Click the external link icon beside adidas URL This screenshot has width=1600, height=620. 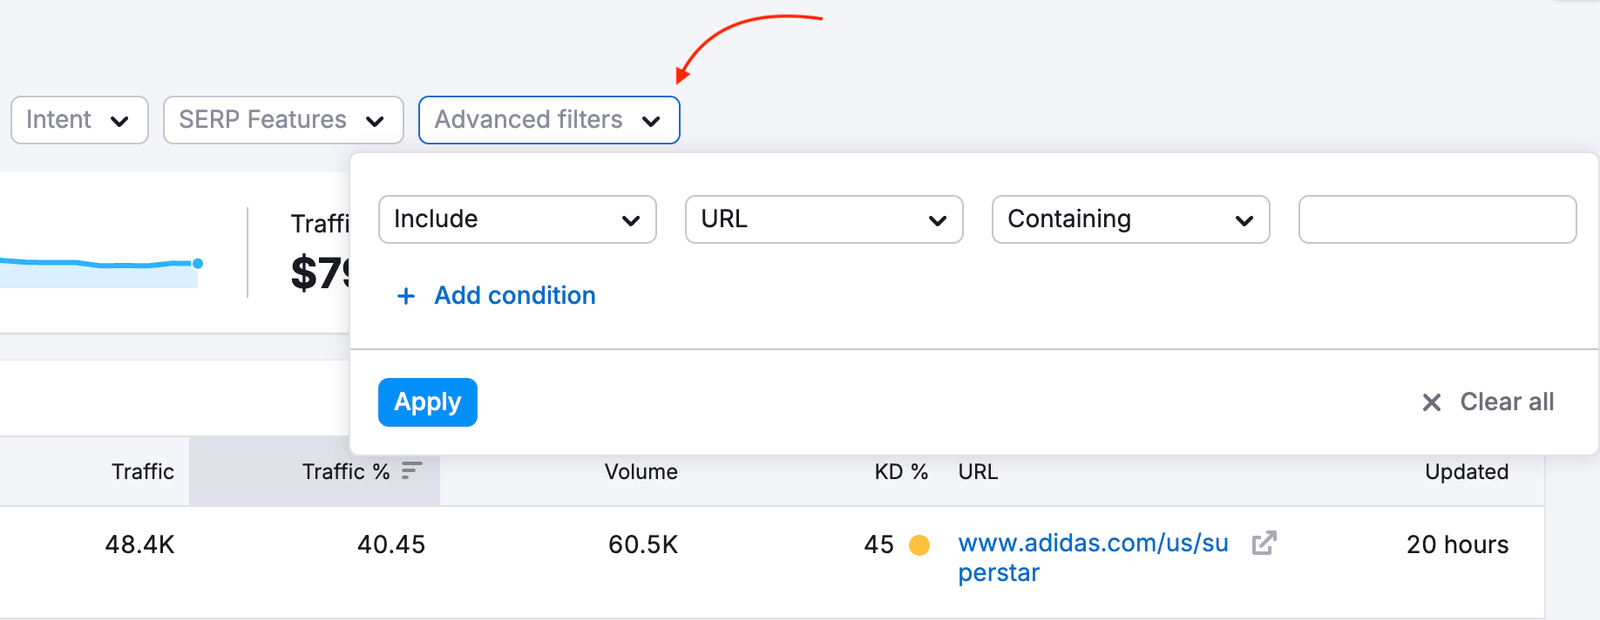tap(1264, 543)
